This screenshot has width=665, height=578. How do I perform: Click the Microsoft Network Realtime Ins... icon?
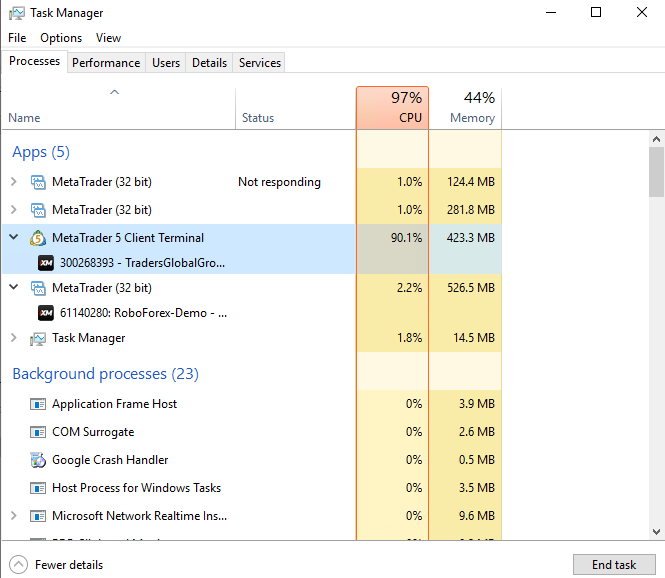click(x=38, y=516)
